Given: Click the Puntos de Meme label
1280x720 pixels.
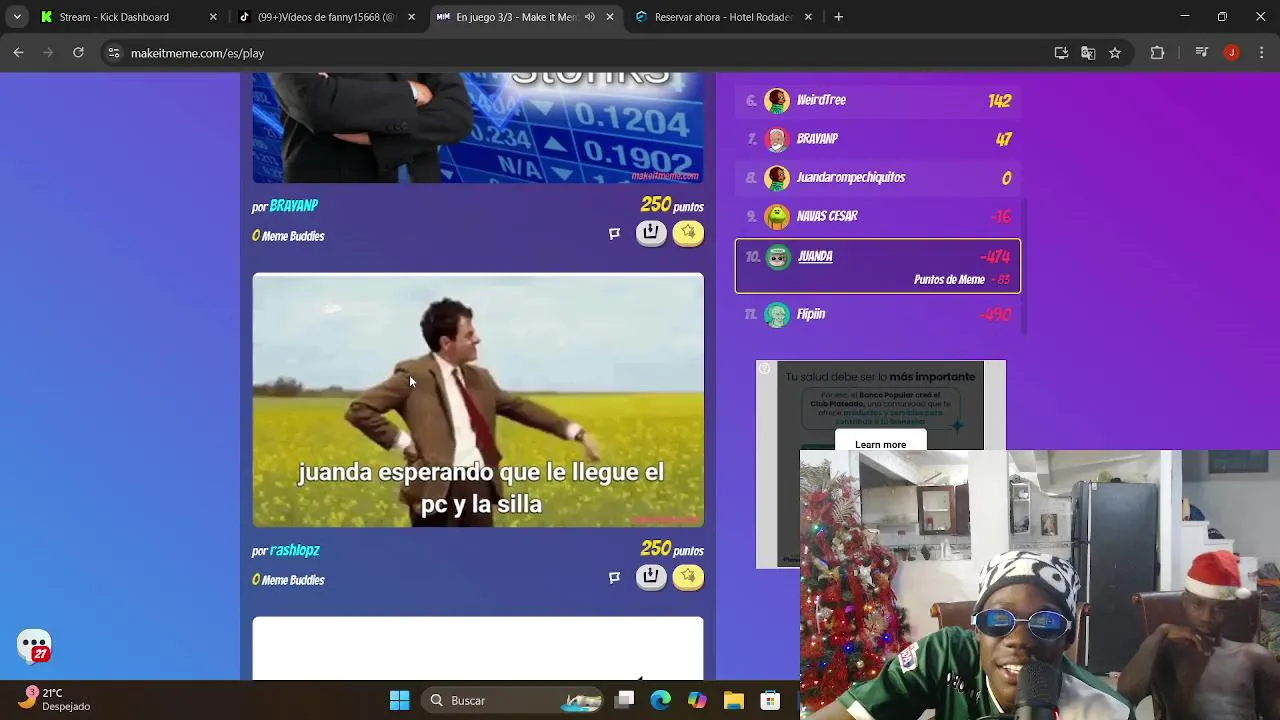Looking at the screenshot, I should pyautogui.click(x=949, y=280).
